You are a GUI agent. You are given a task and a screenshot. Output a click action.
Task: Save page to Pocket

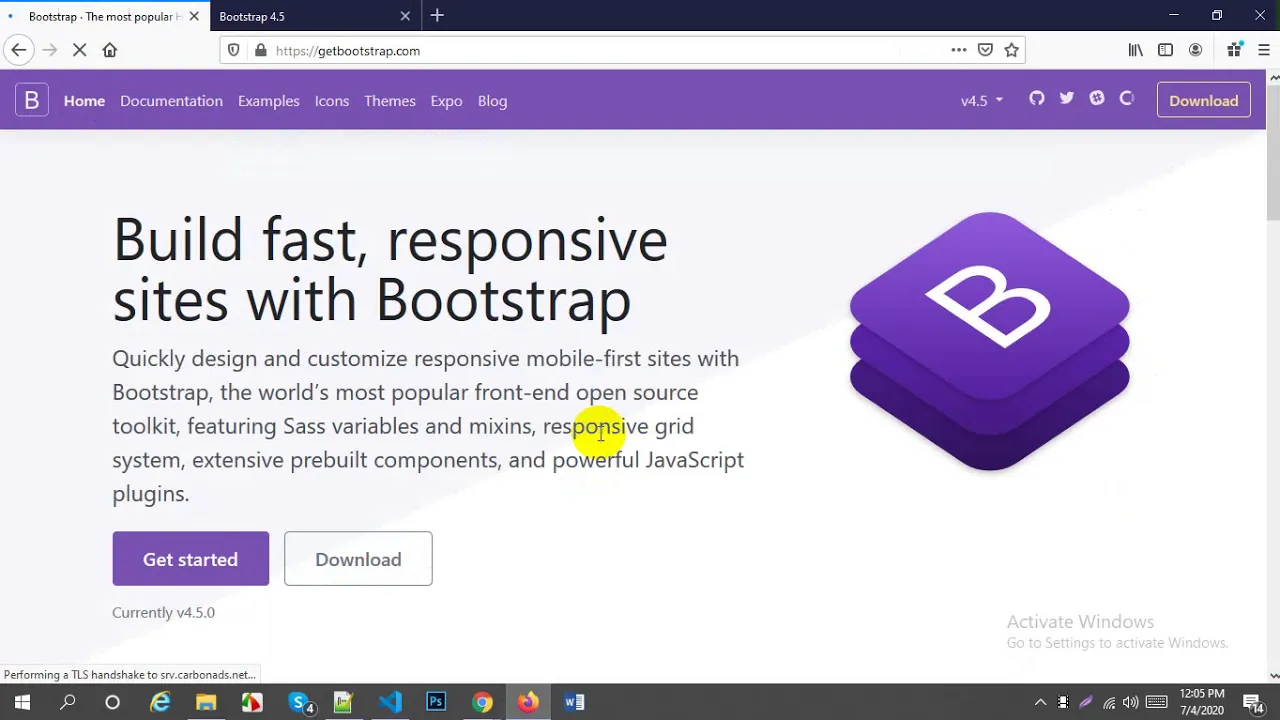pos(985,50)
